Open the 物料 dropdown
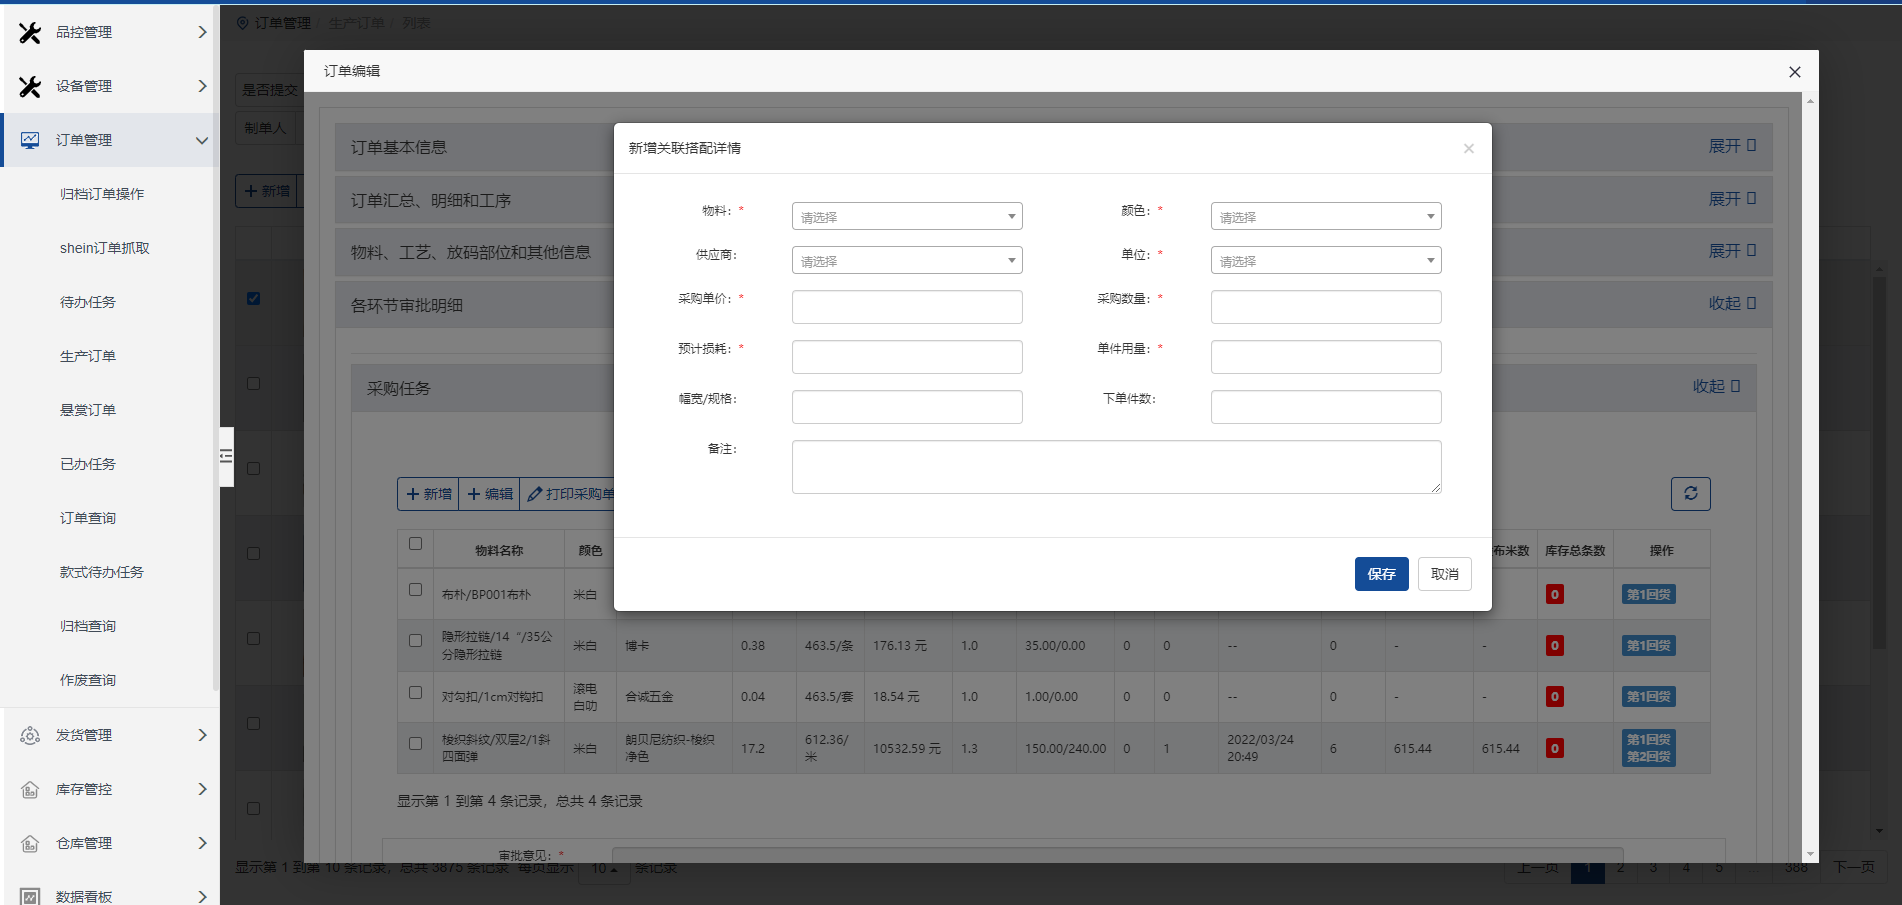Viewport: 1902px width, 905px height. click(x=906, y=217)
